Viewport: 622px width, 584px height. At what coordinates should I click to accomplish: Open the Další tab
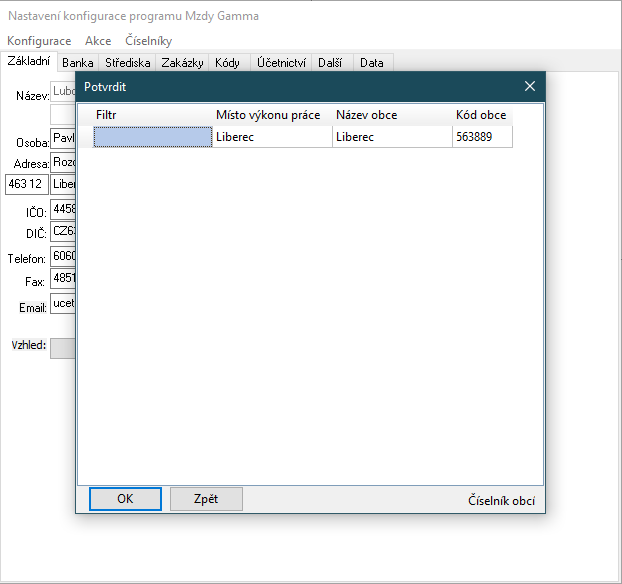(330, 63)
